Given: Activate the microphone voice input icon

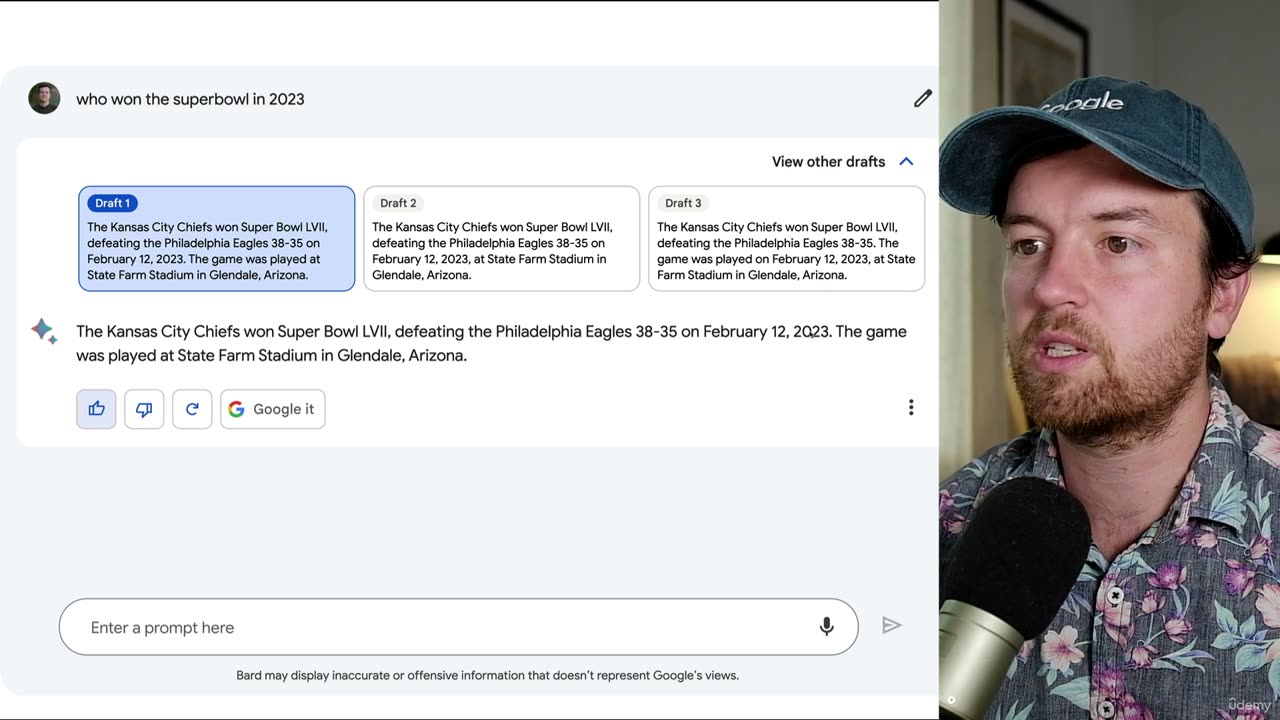Looking at the screenshot, I should tap(827, 627).
